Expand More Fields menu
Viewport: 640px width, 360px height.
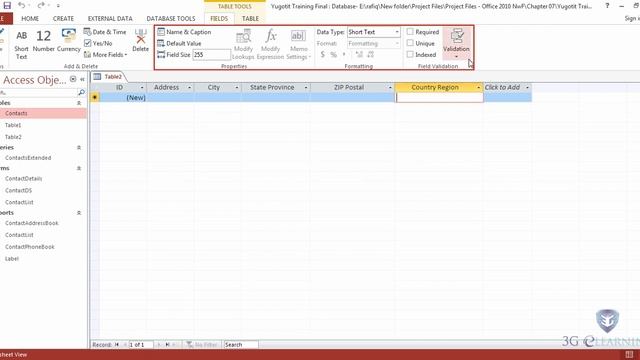tap(106, 55)
